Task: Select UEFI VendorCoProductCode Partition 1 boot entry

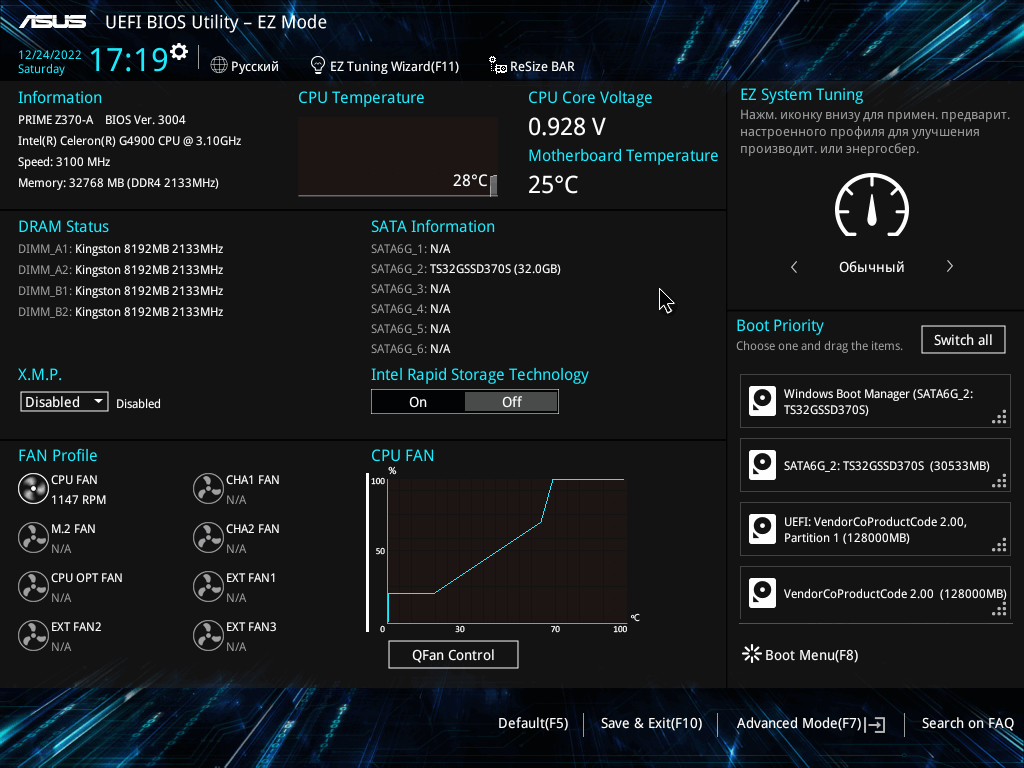Action: pos(875,529)
